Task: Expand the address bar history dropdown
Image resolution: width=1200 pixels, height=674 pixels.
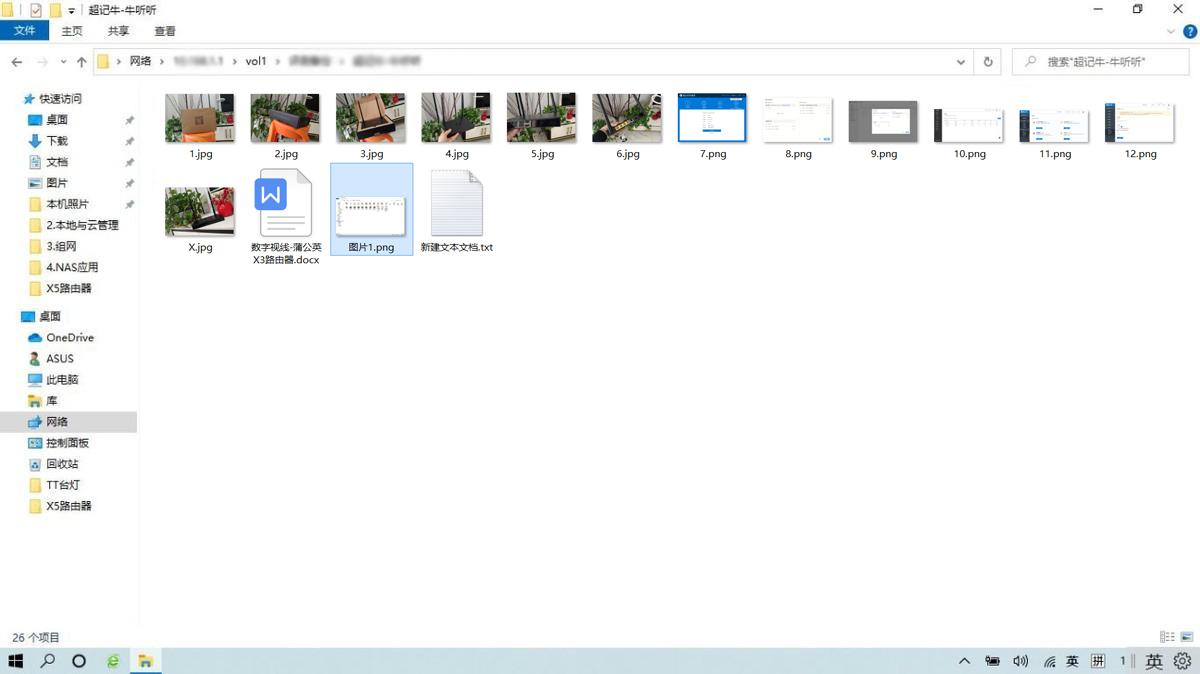Action: coord(961,62)
